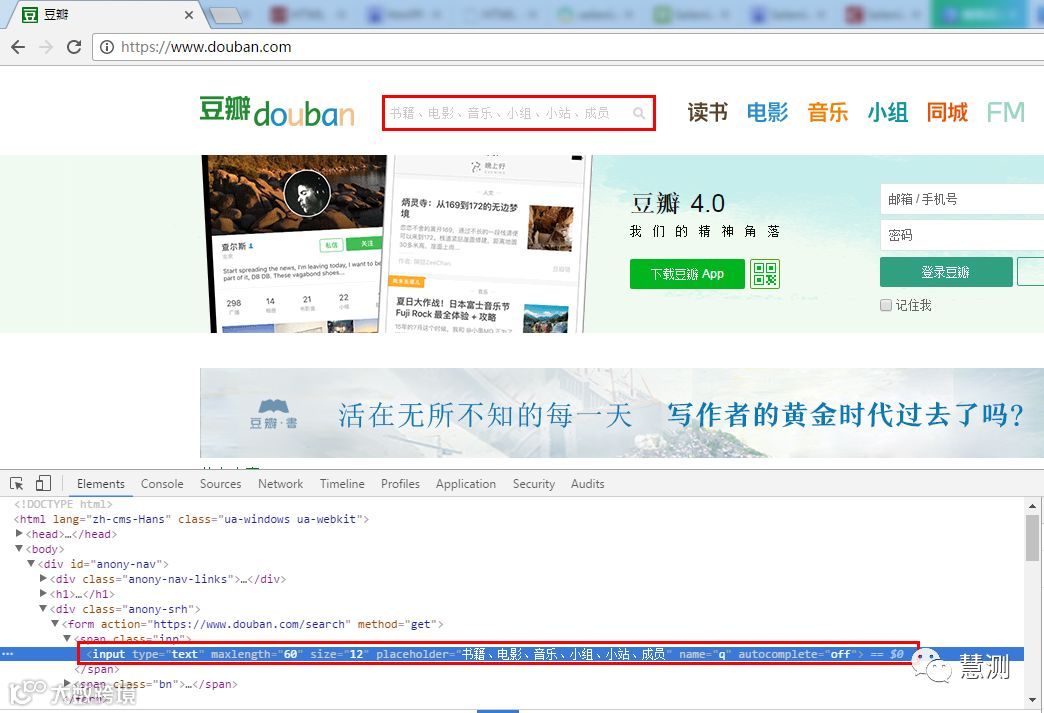Open the 音乐 navigation link
The width and height of the screenshot is (1044, 713).
[x=828, y=112]
